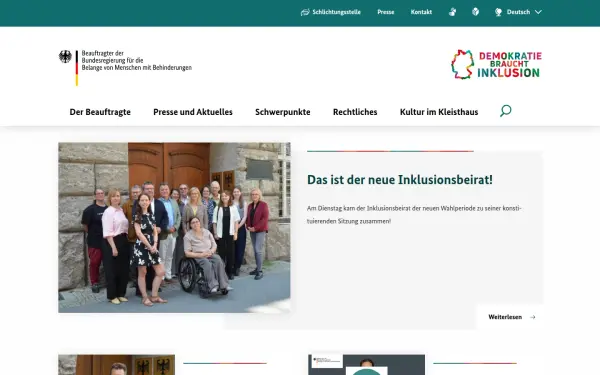Open the Der Beauftragte menu
The image size is (600, 375).
pos(100,112)
